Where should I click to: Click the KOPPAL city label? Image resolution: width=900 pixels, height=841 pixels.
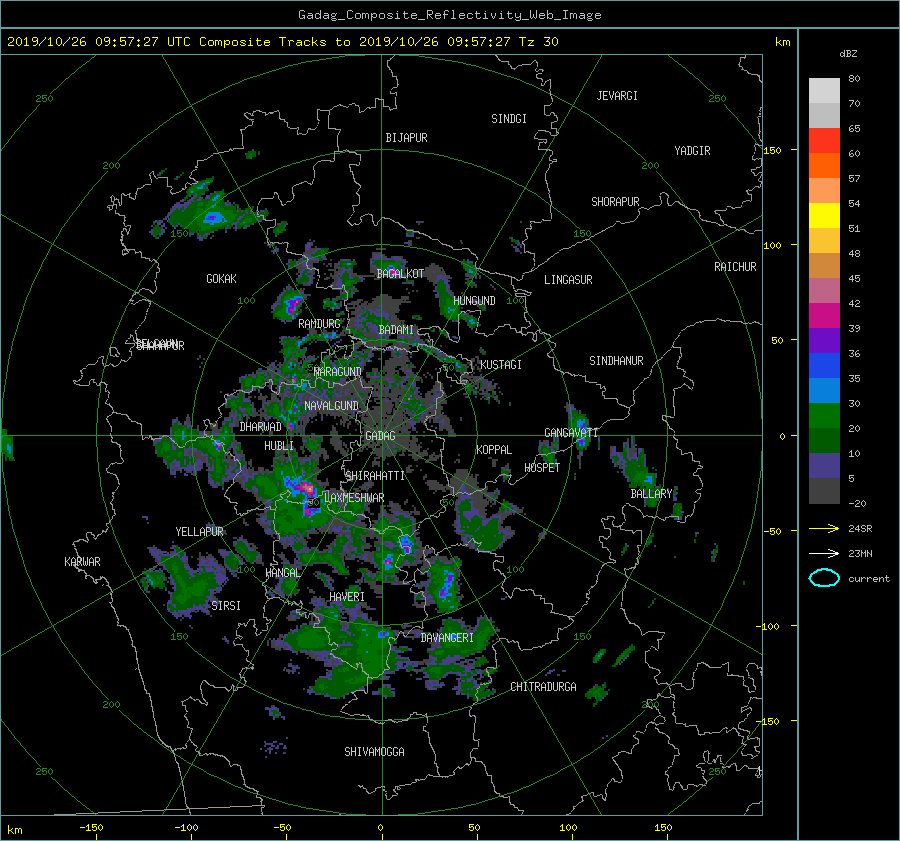click(494, 450)
